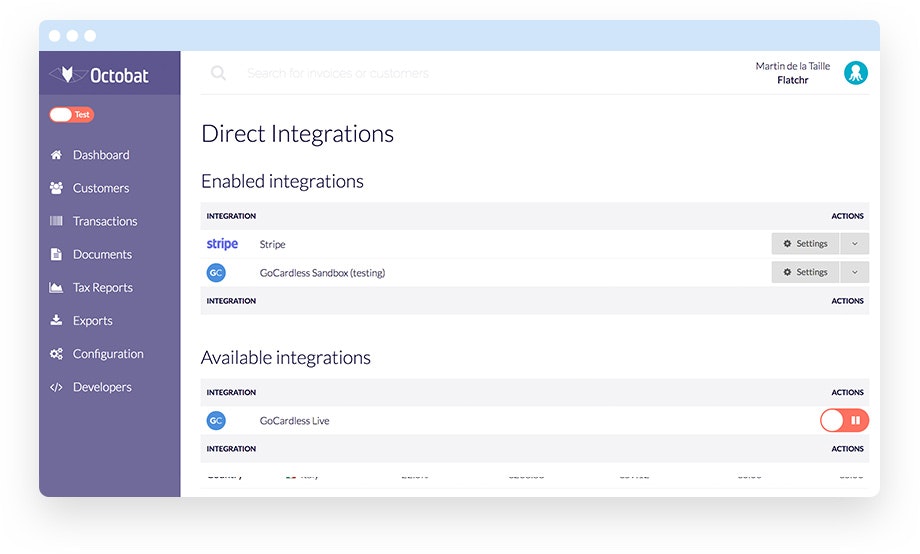
Task: Click the Configuration gears icon
Action: click(x=56, y=354)
